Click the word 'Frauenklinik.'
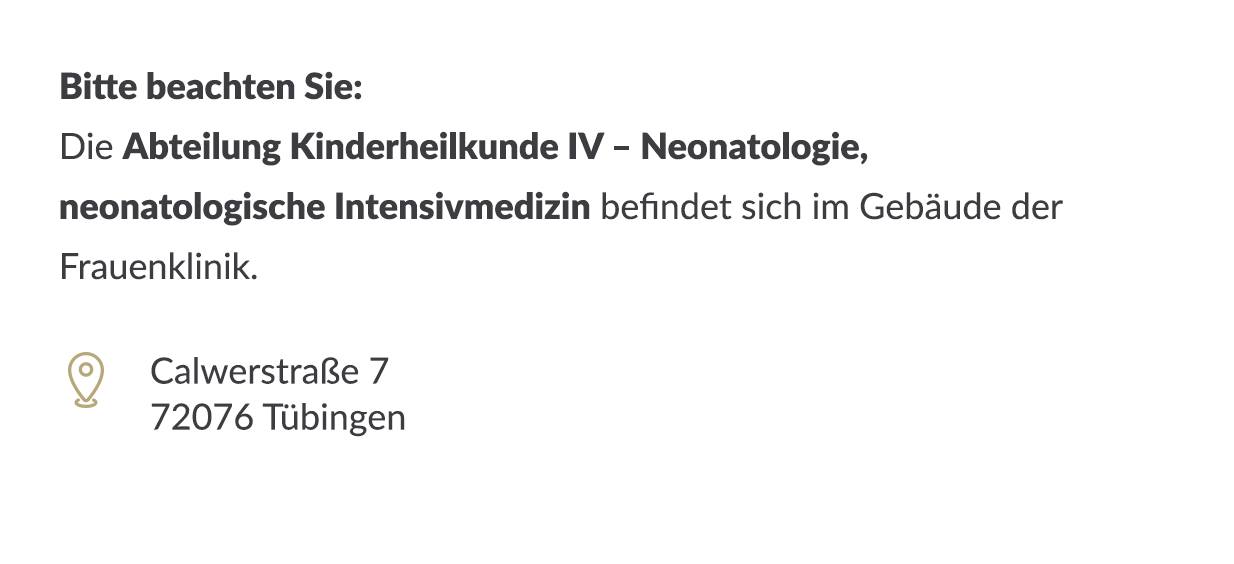This screenshot has width=1234, height=564. click(x=159, y=268)
